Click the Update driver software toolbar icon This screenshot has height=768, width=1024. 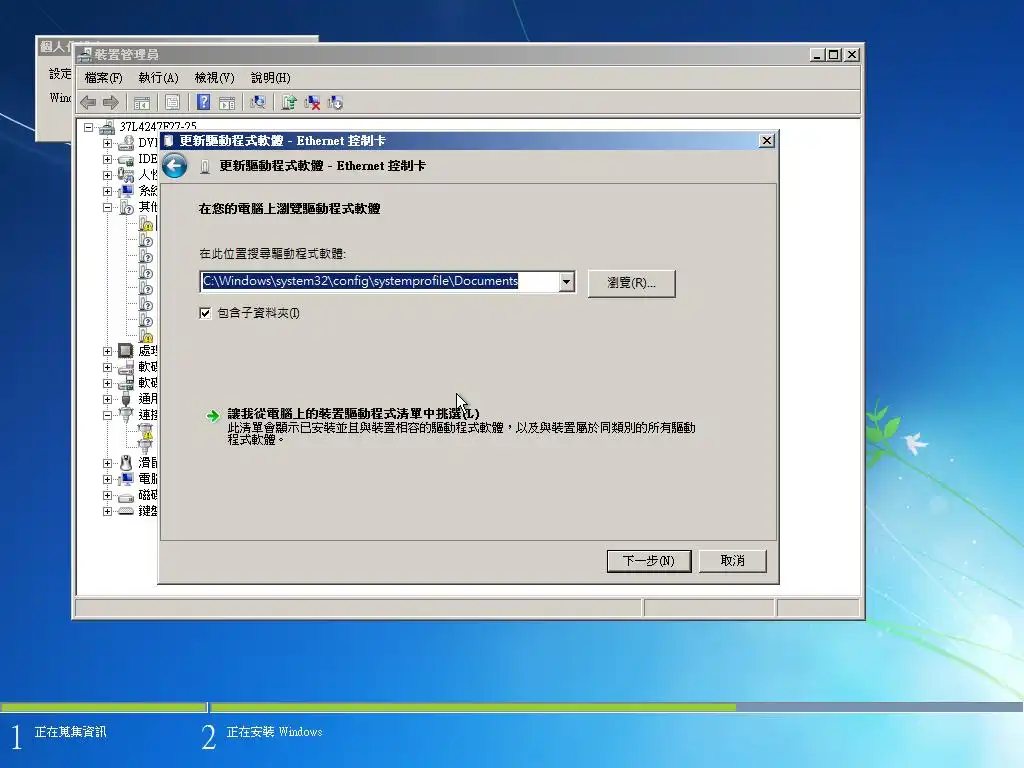tap(289, 103)
